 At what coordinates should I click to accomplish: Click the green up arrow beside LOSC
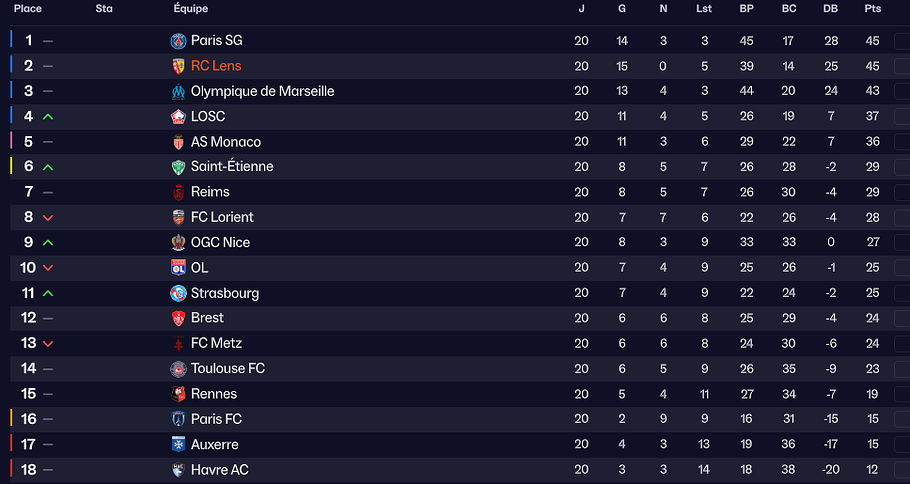(x=48, y=117)
